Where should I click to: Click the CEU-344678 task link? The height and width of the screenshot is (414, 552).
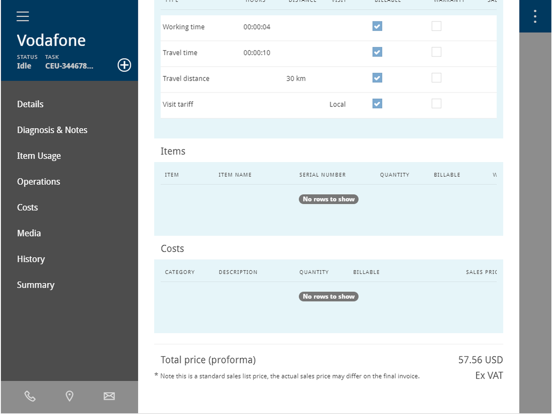[69, 66]
